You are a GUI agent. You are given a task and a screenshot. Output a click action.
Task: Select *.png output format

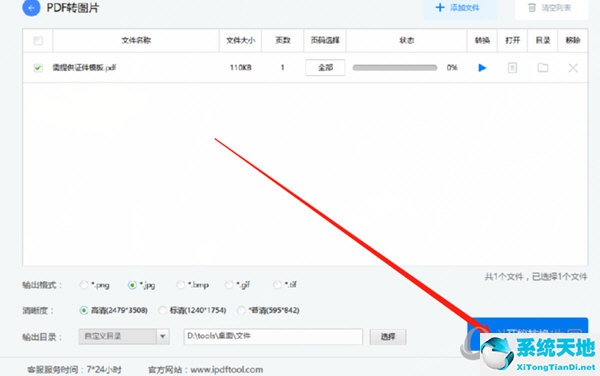click(x=83, y=285)
